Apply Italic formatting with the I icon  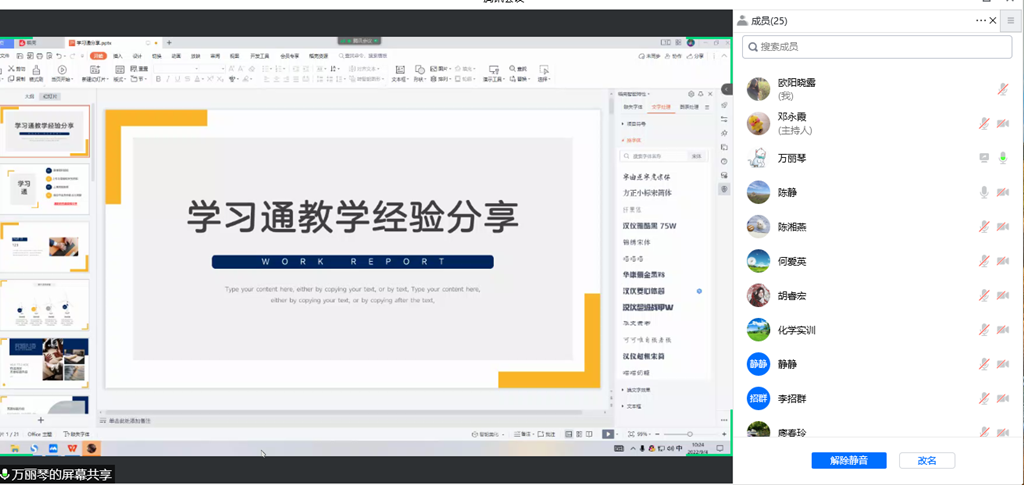pyautogui.click(x=168, y=79)
